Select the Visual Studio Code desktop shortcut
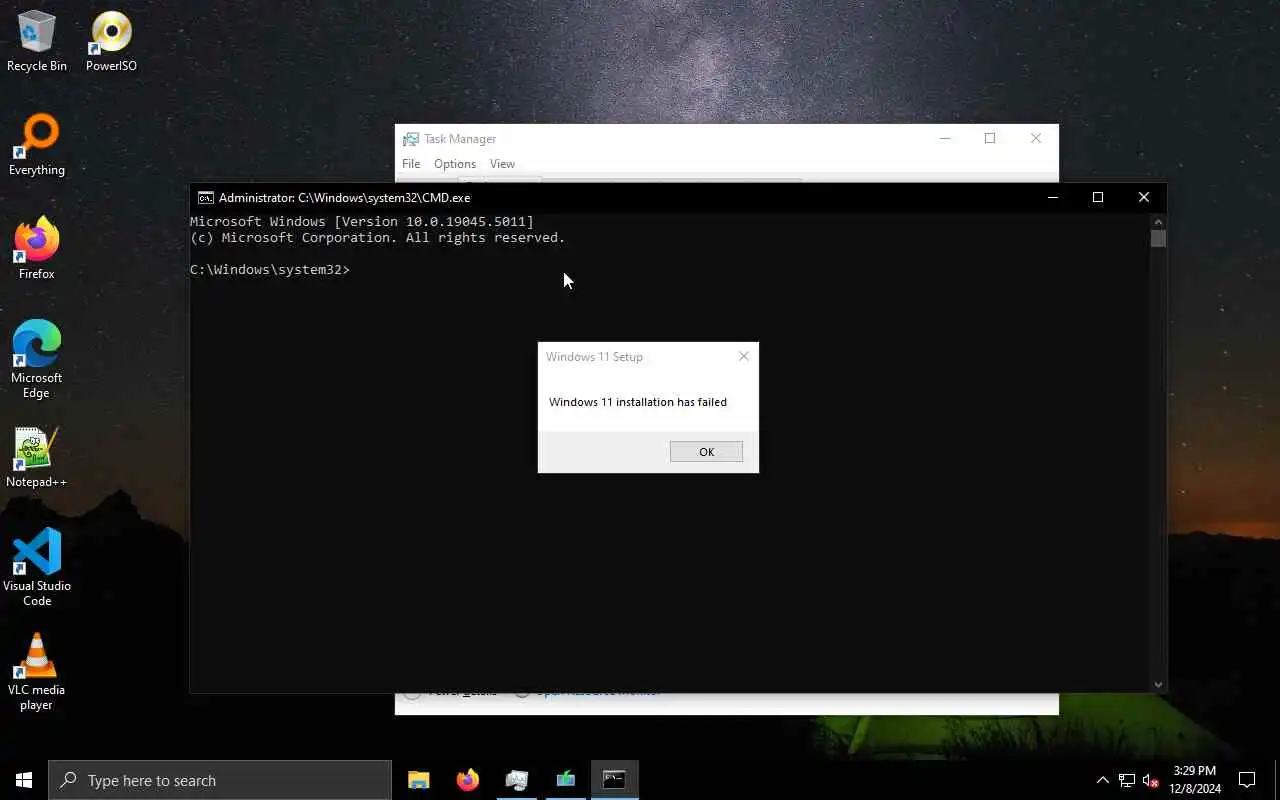Image resolution: width=1280 pixels, height=800 pixels. point(37,568)
